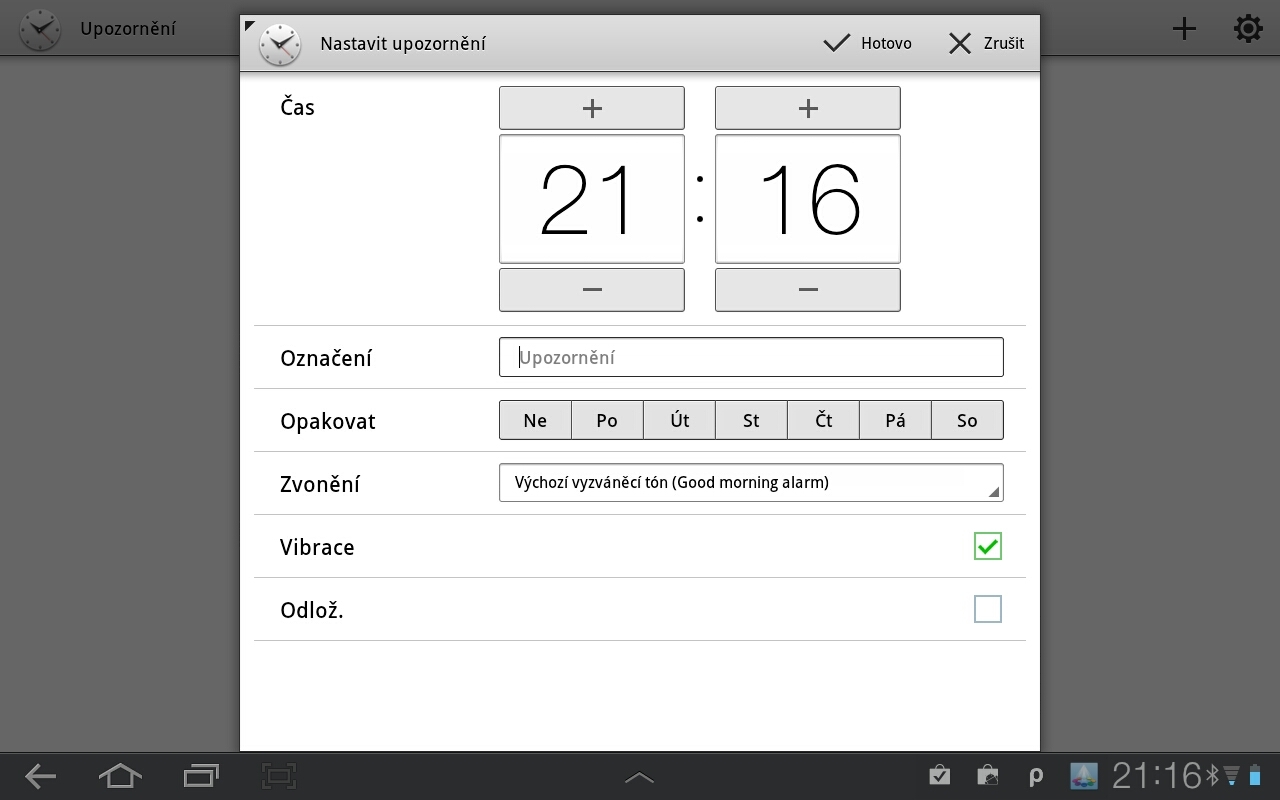The image size is (1280, 800).
Task: Toggle repeating the alarm on Po (Monday)
Action: 607,420
